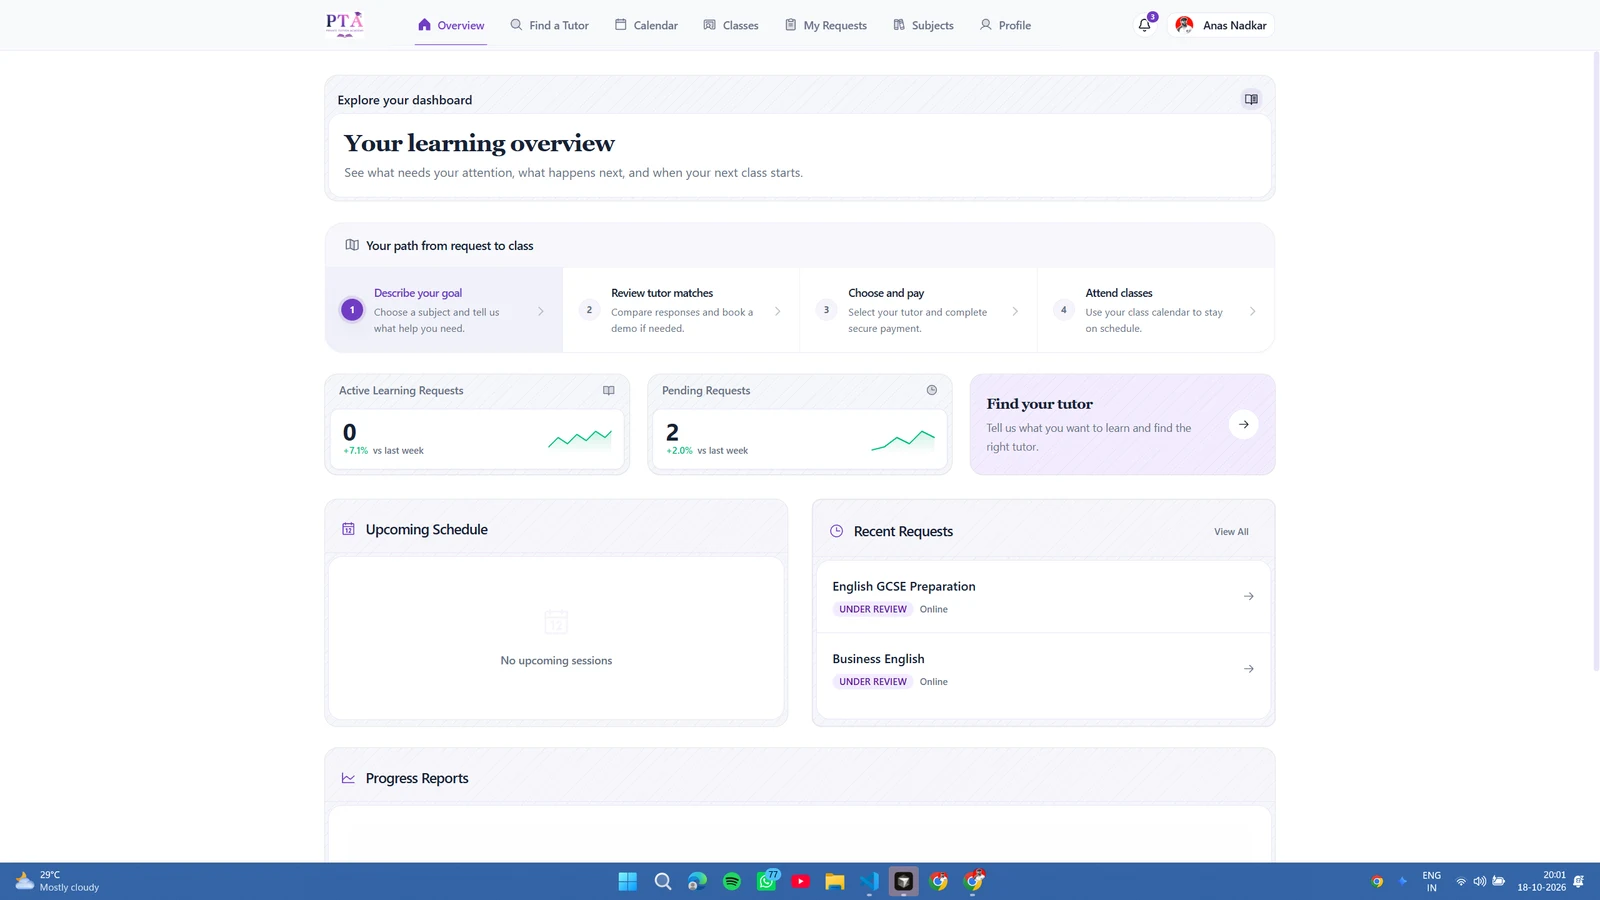The image size is (1600, 900).
Task: Switch to the My Requests tab
Action: tap(825, 25)
